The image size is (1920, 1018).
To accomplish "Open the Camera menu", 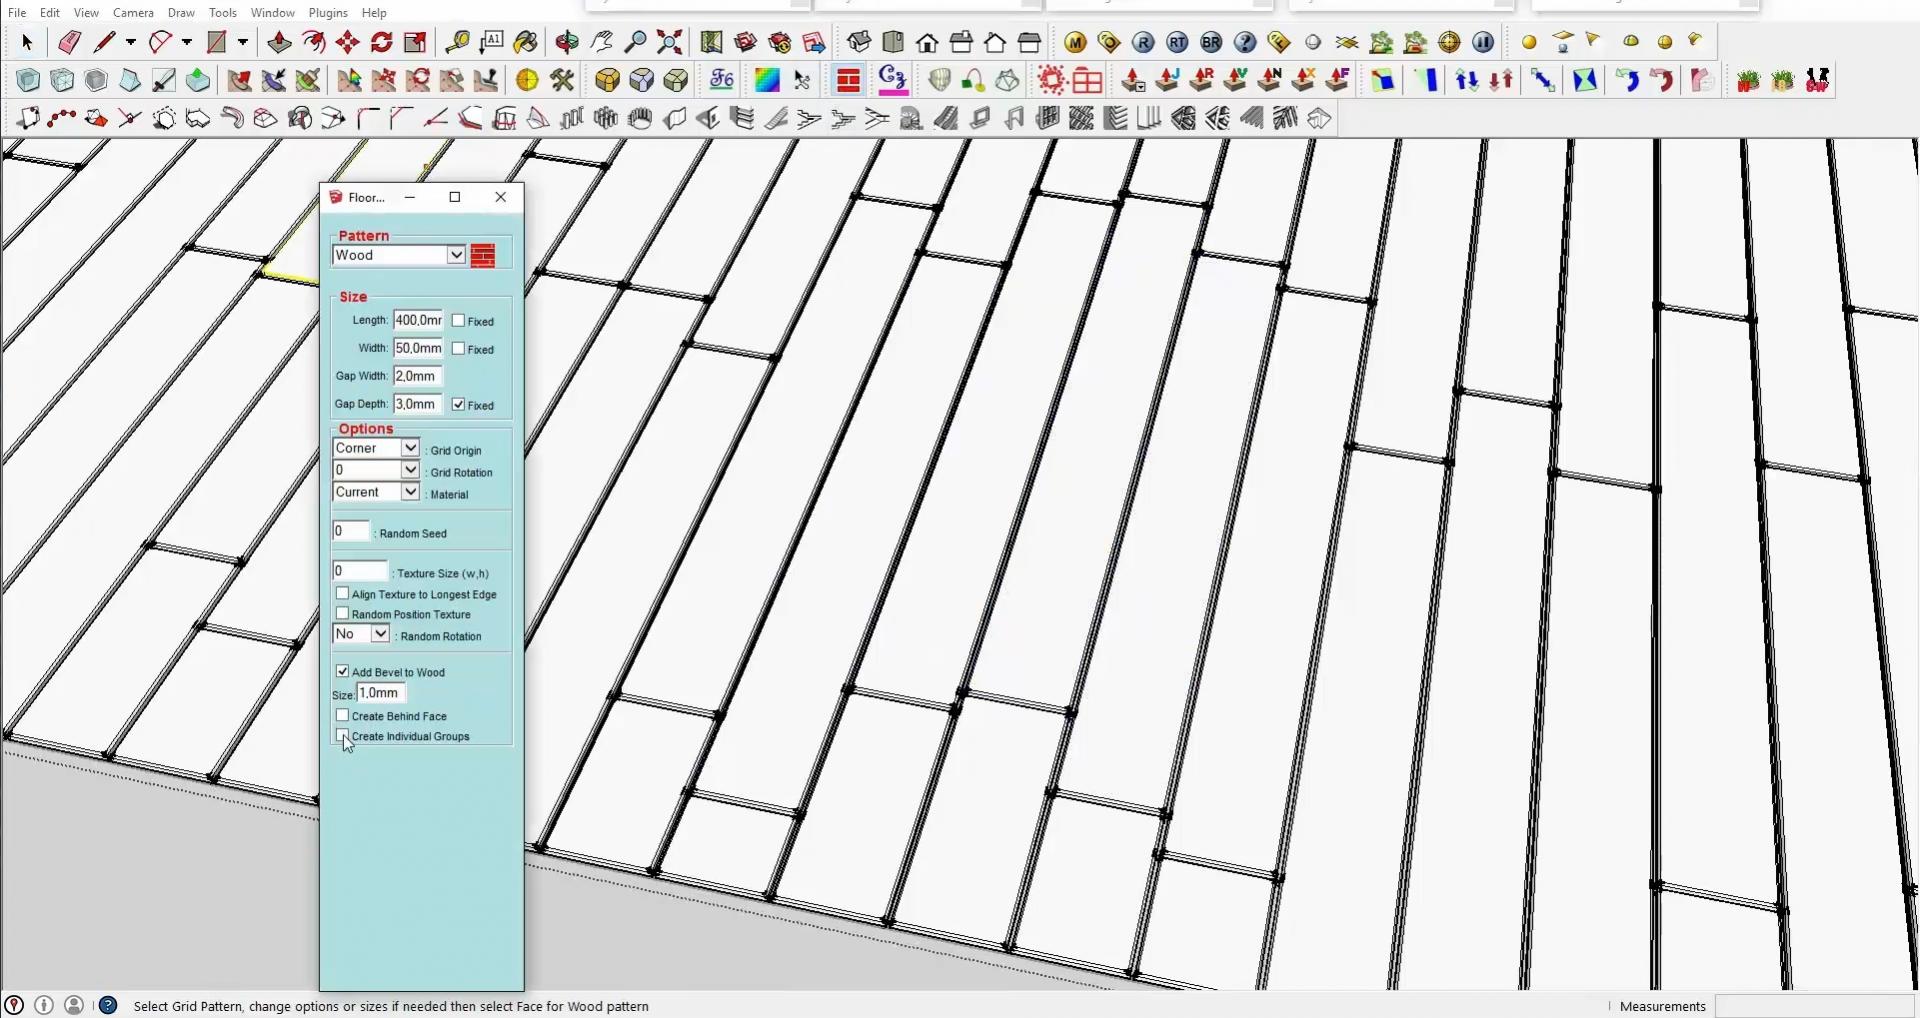I will click(x=133, y=12).
